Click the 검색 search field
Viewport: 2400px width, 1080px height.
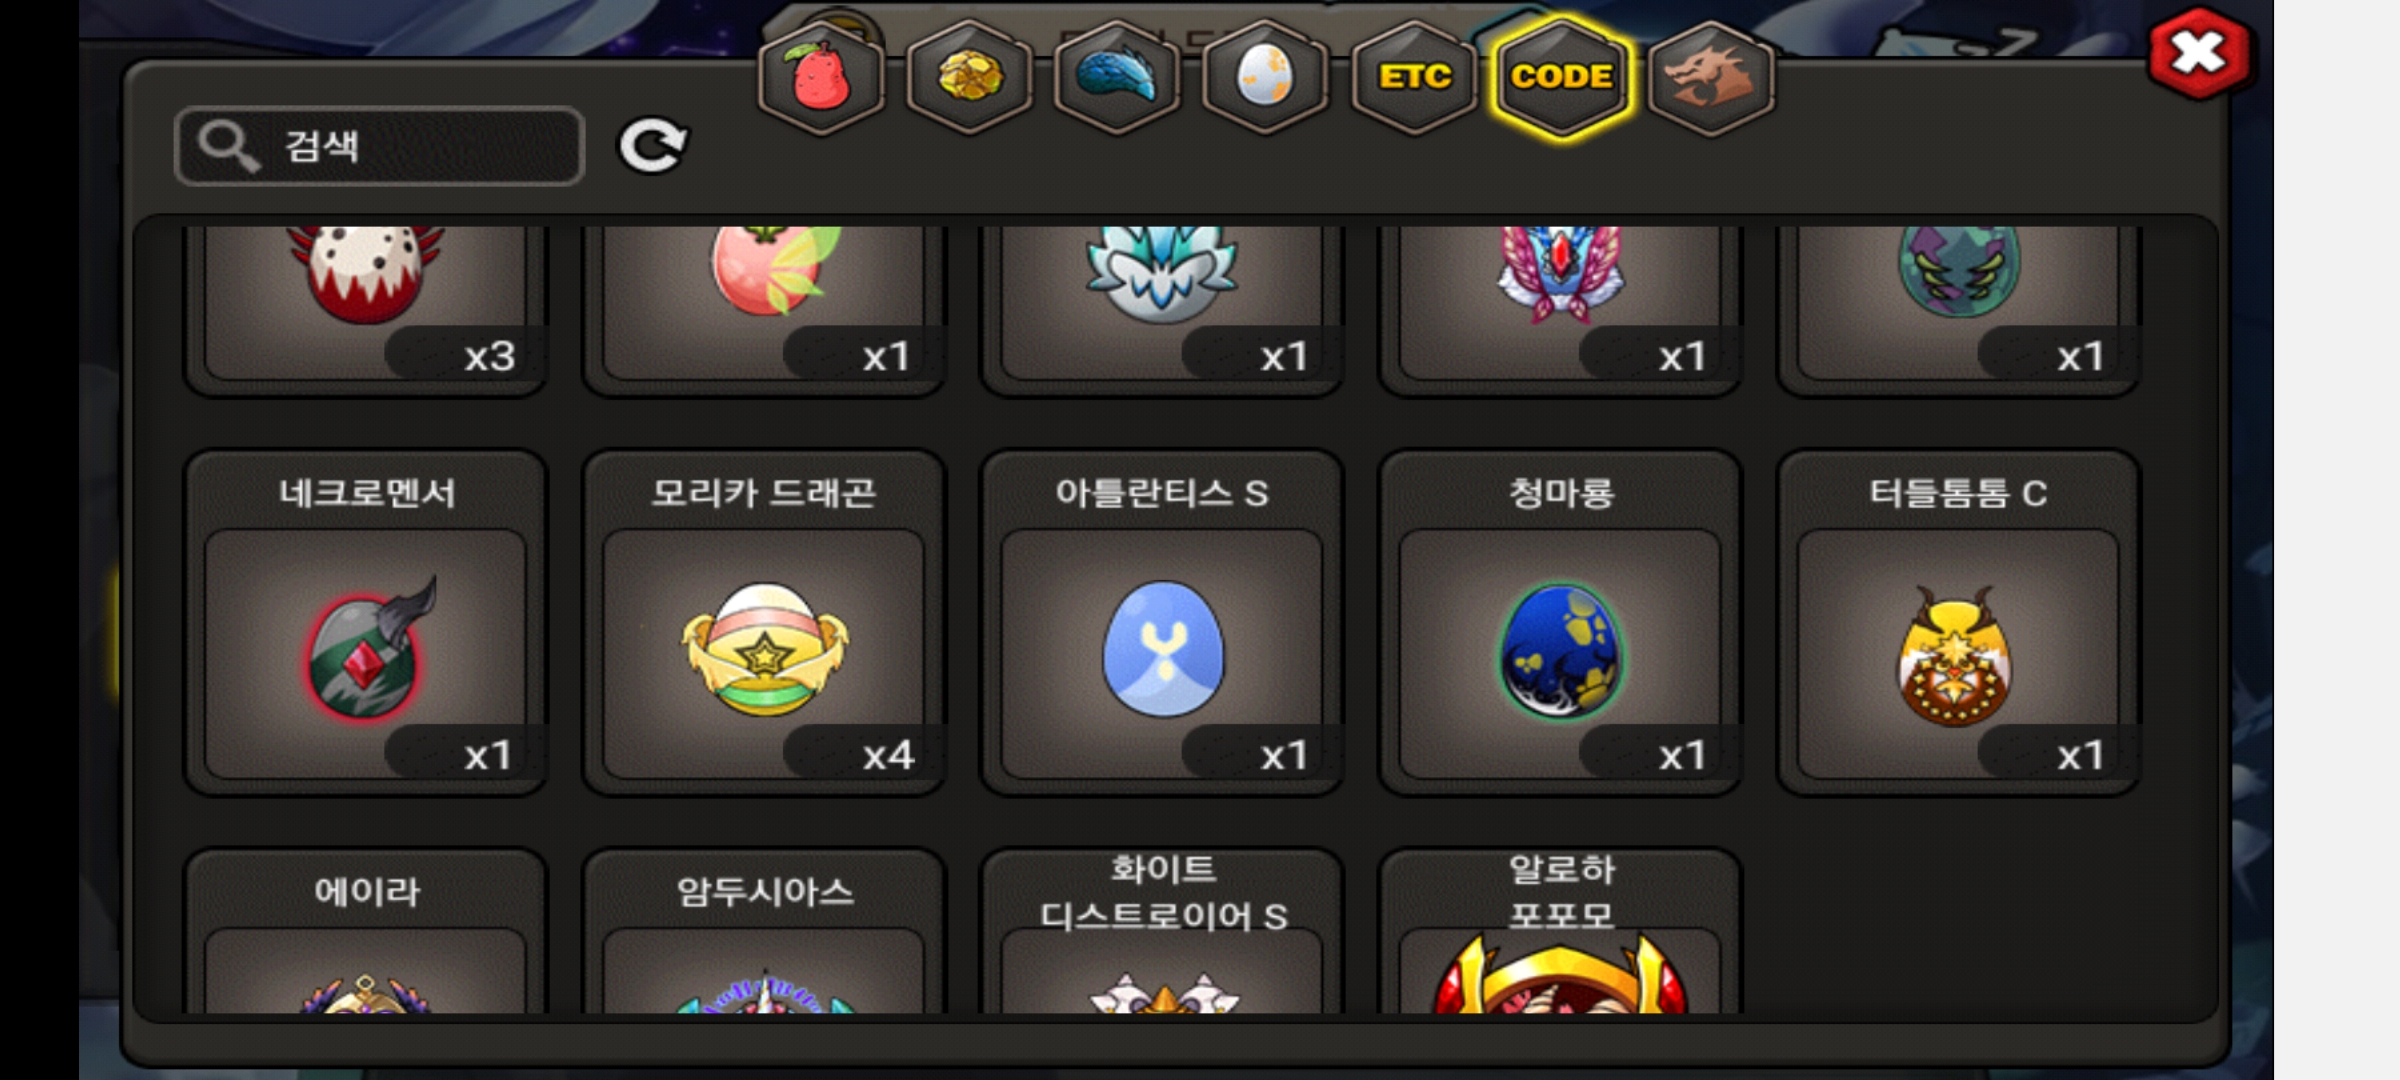[379, 146]
